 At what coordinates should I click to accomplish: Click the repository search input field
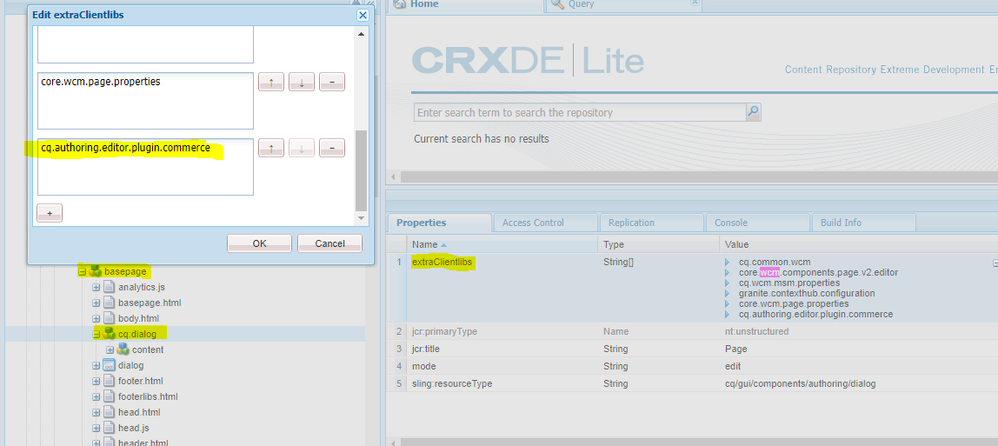click(x=580, y=113)
